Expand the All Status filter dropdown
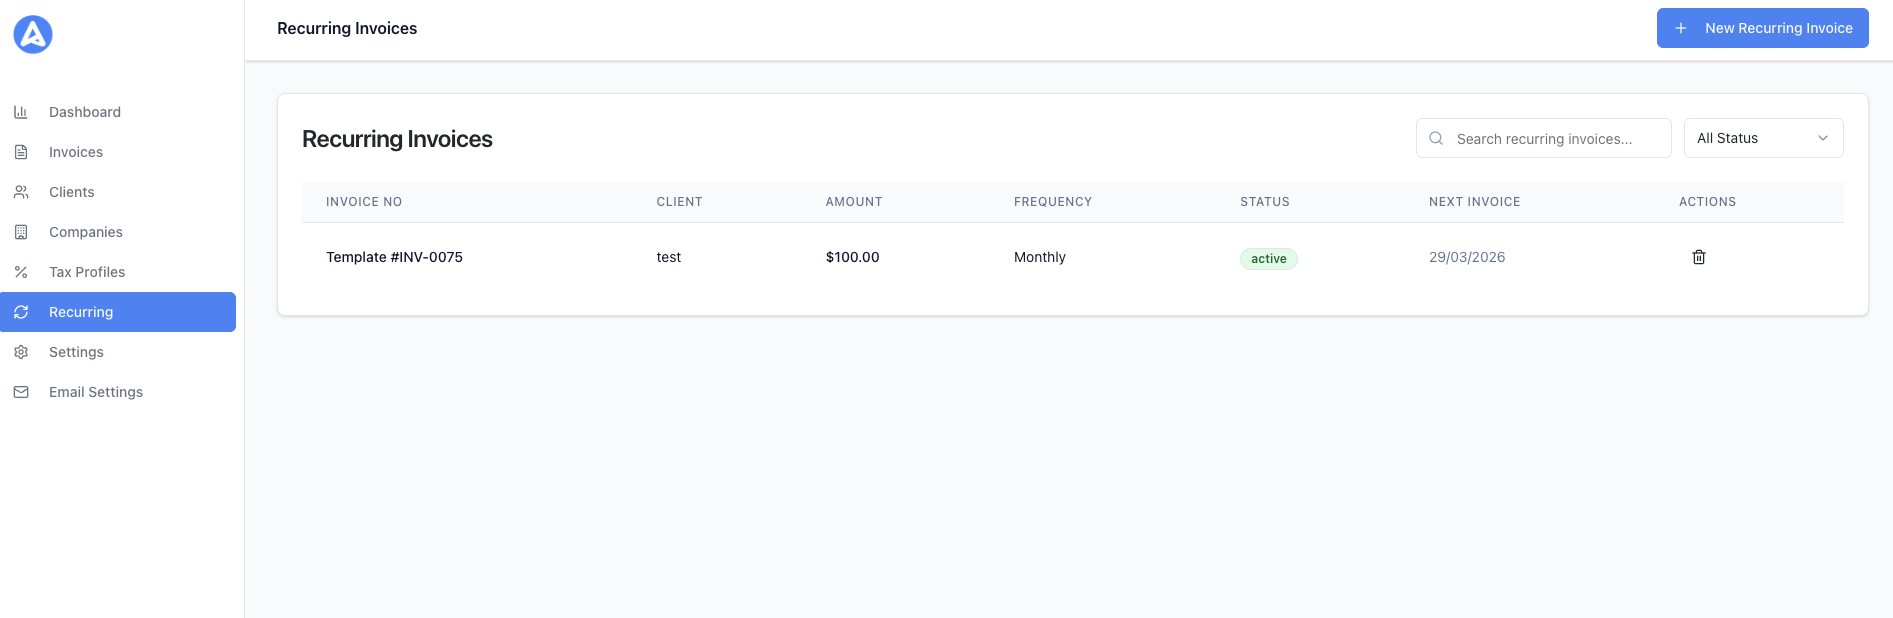 click(1763, 138)
